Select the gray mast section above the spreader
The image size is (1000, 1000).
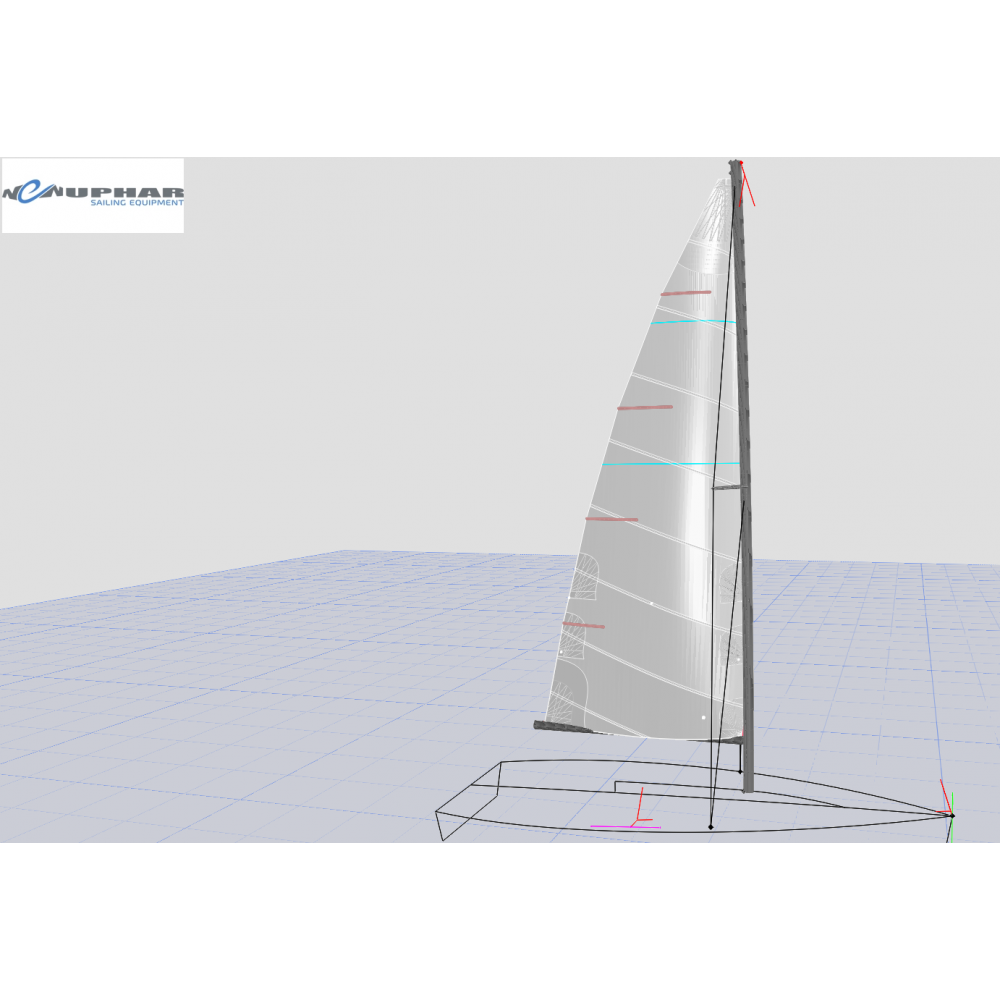(x=740, y=330)
